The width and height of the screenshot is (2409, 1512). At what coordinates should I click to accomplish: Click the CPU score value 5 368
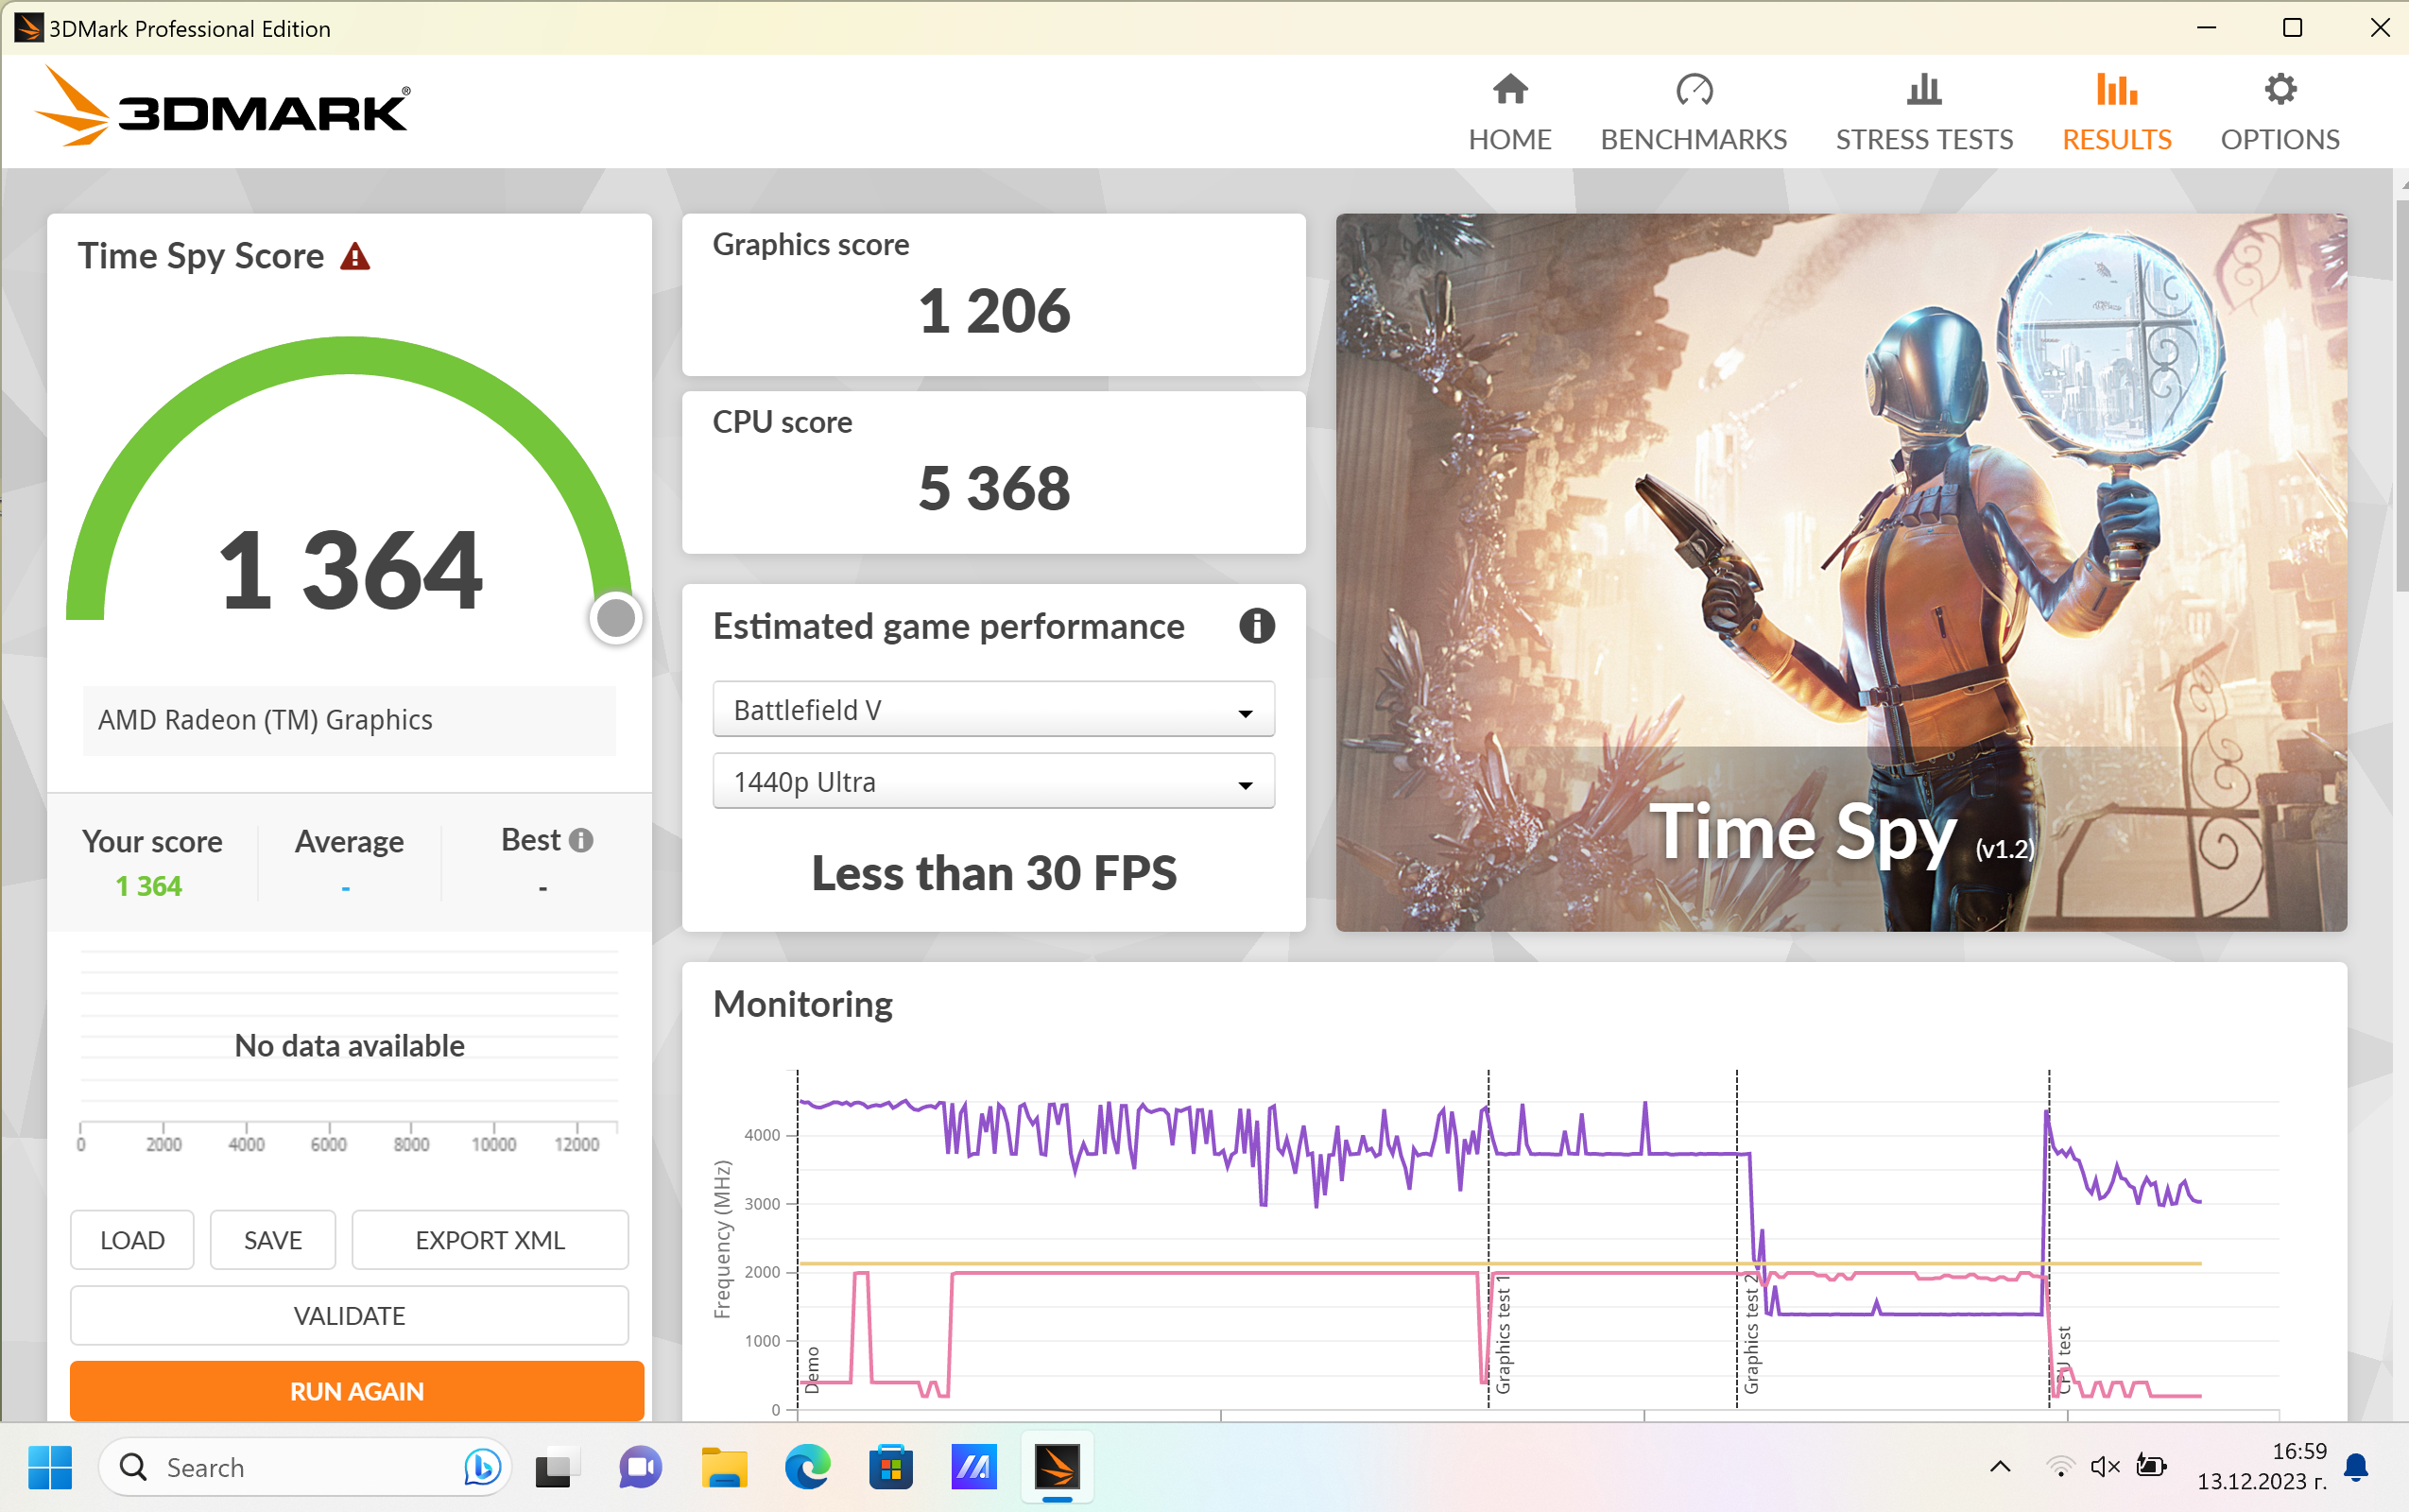(x=994, y=488)
